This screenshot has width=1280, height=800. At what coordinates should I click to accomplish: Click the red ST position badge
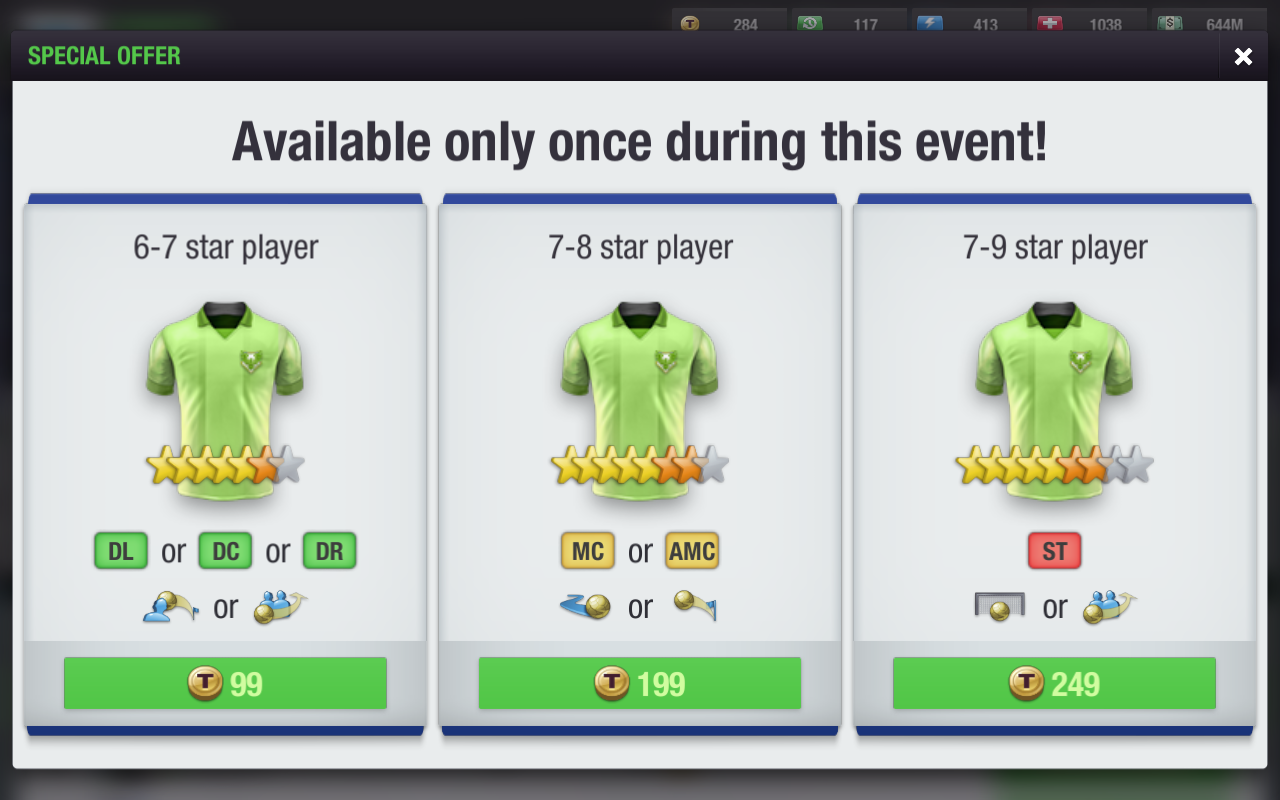(x=1054, y=551)
